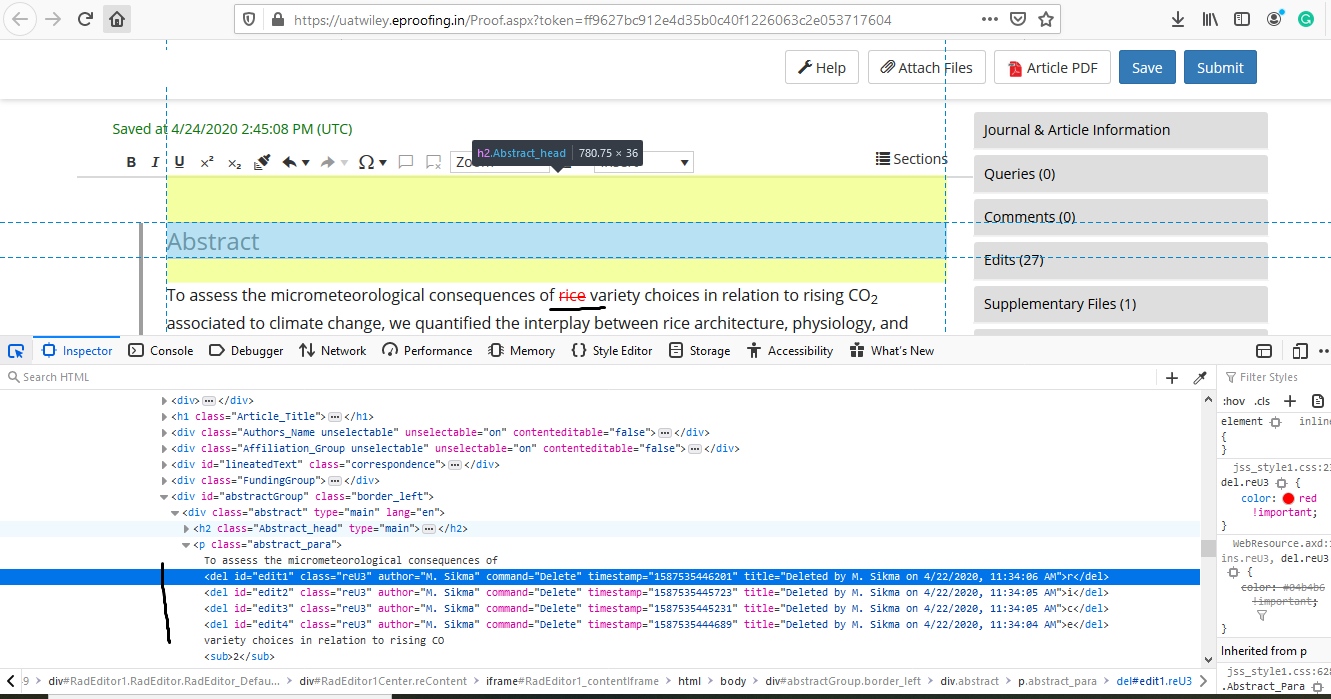Open the Omega special characters dropdown
The width and height of the screenshot is (1331, 699).
tap(372, 162)
